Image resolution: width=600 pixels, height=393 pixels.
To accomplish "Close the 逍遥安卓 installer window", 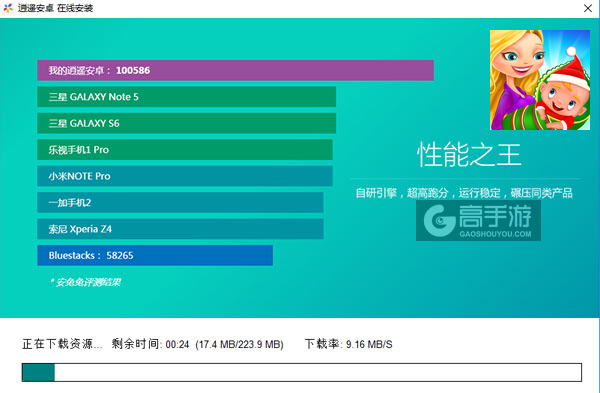I will [x=588, y=8].
